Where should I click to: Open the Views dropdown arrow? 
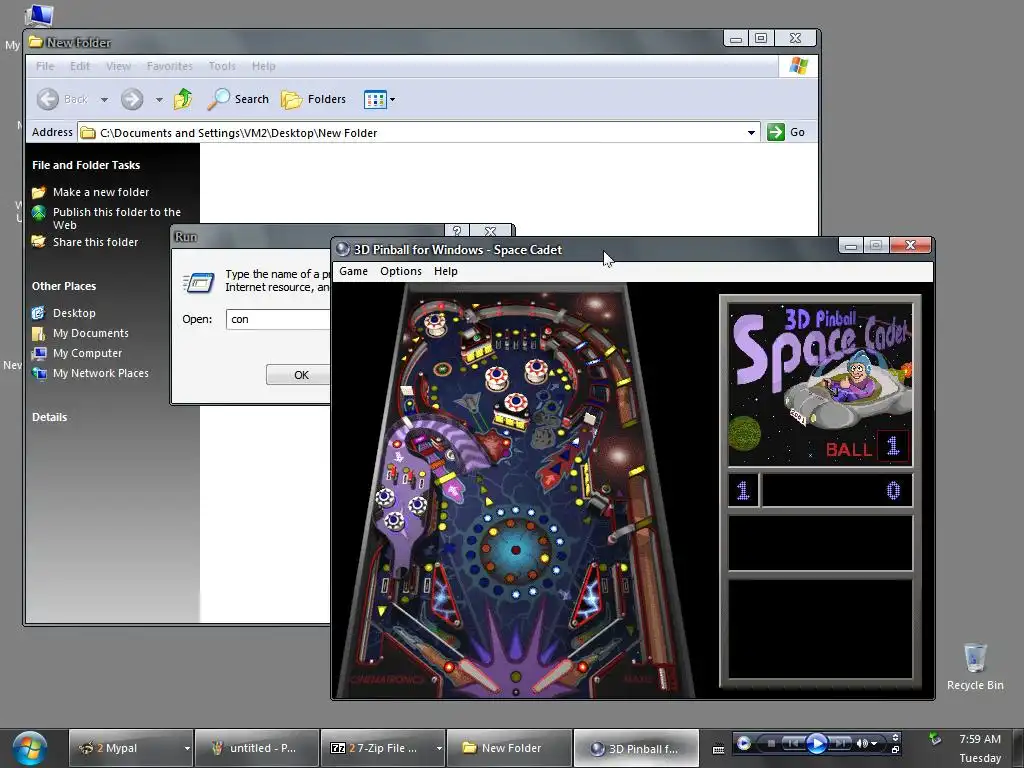392,100
